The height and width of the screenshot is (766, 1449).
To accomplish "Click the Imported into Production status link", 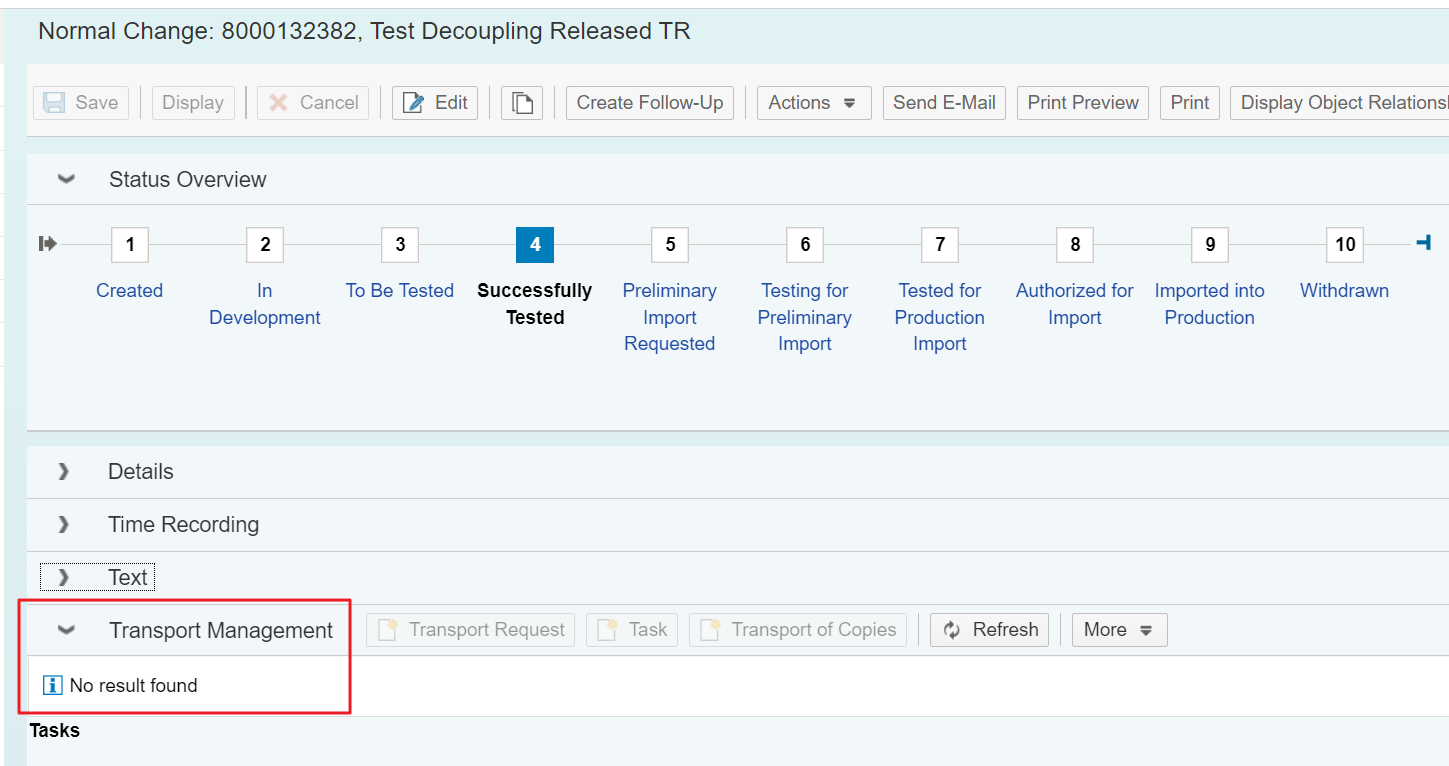I will click(1209, 304).
